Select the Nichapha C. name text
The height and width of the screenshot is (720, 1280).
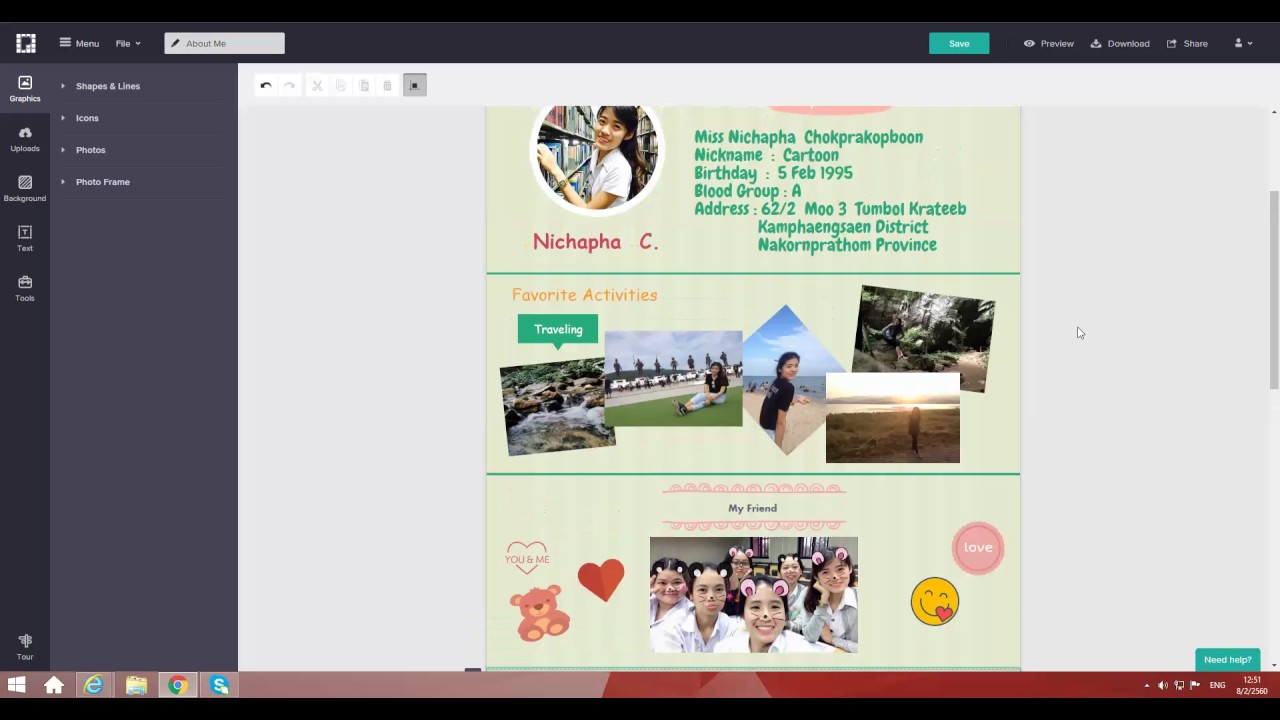click(x=595, y=242)
